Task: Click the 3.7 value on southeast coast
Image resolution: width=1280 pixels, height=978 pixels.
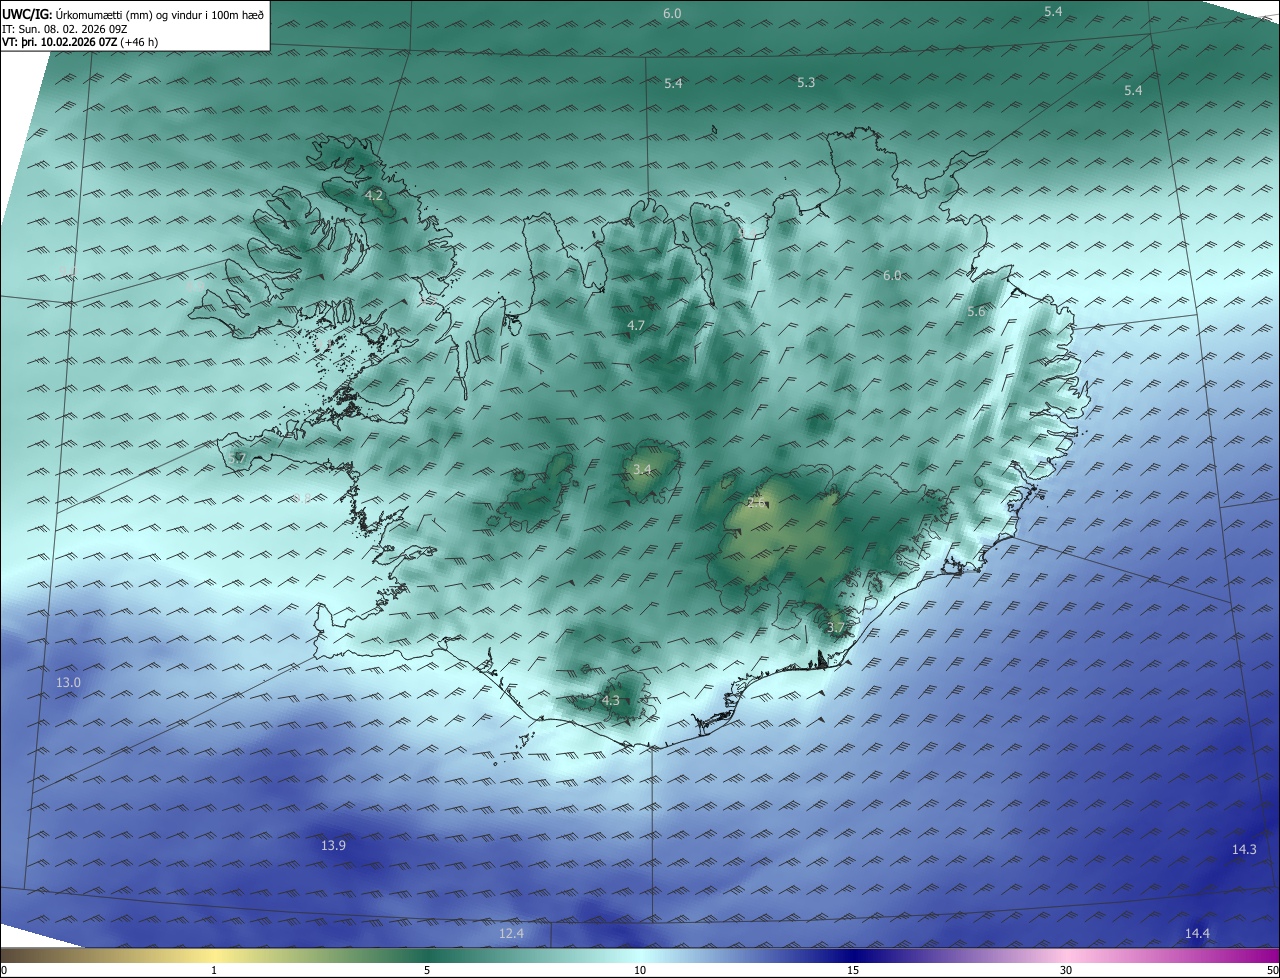Action: (836, 628)
